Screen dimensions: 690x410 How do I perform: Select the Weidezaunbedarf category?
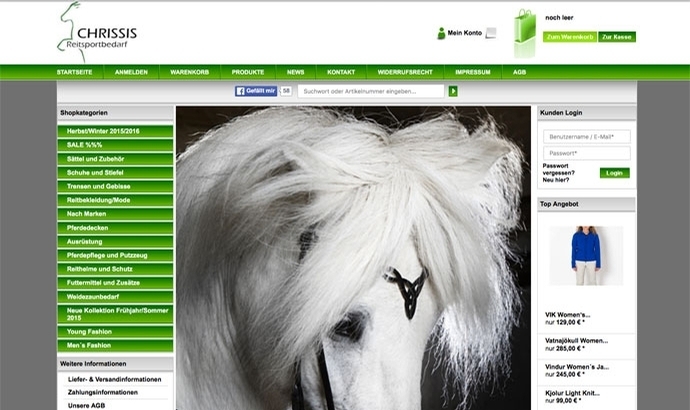tap(115, 297)
